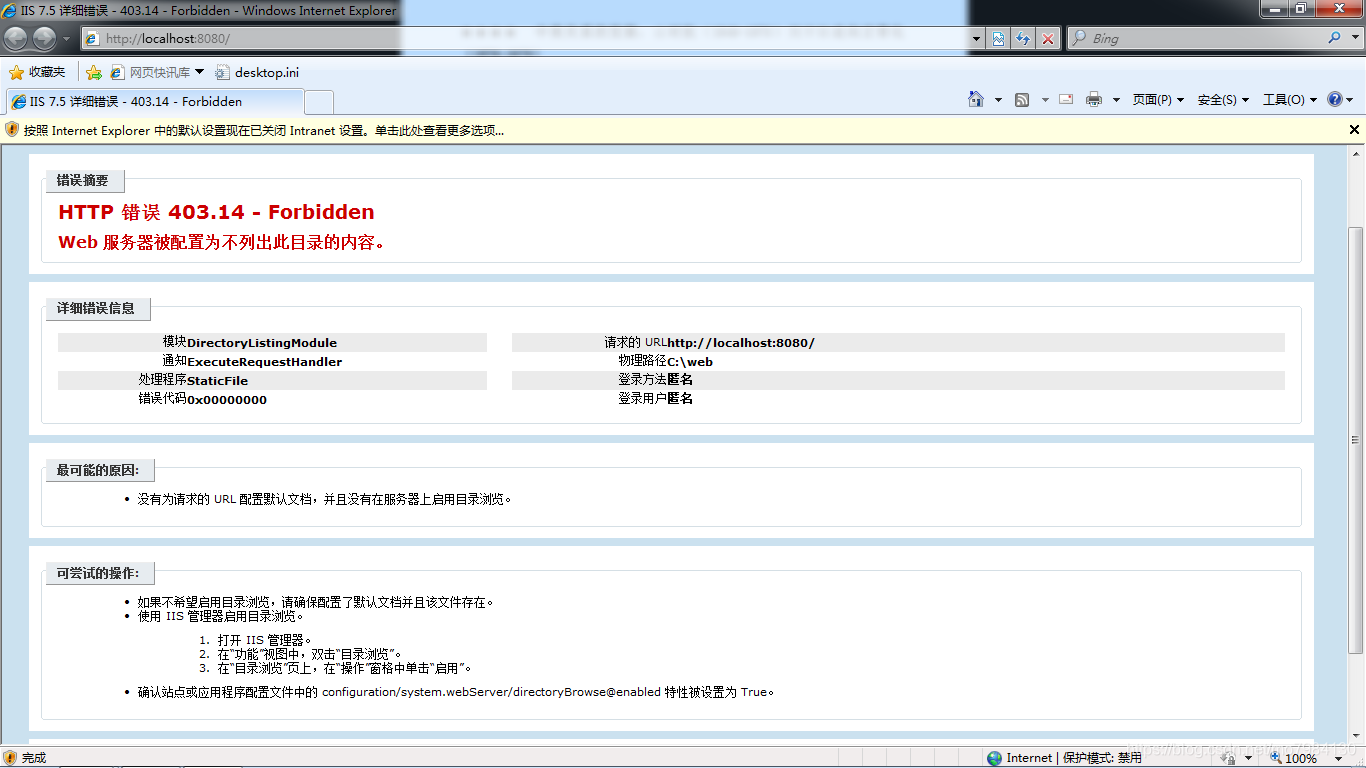Add page to favorites bar star icon
The height and width of the screenshot is (768, 1366).
click(x=94, y=72)
